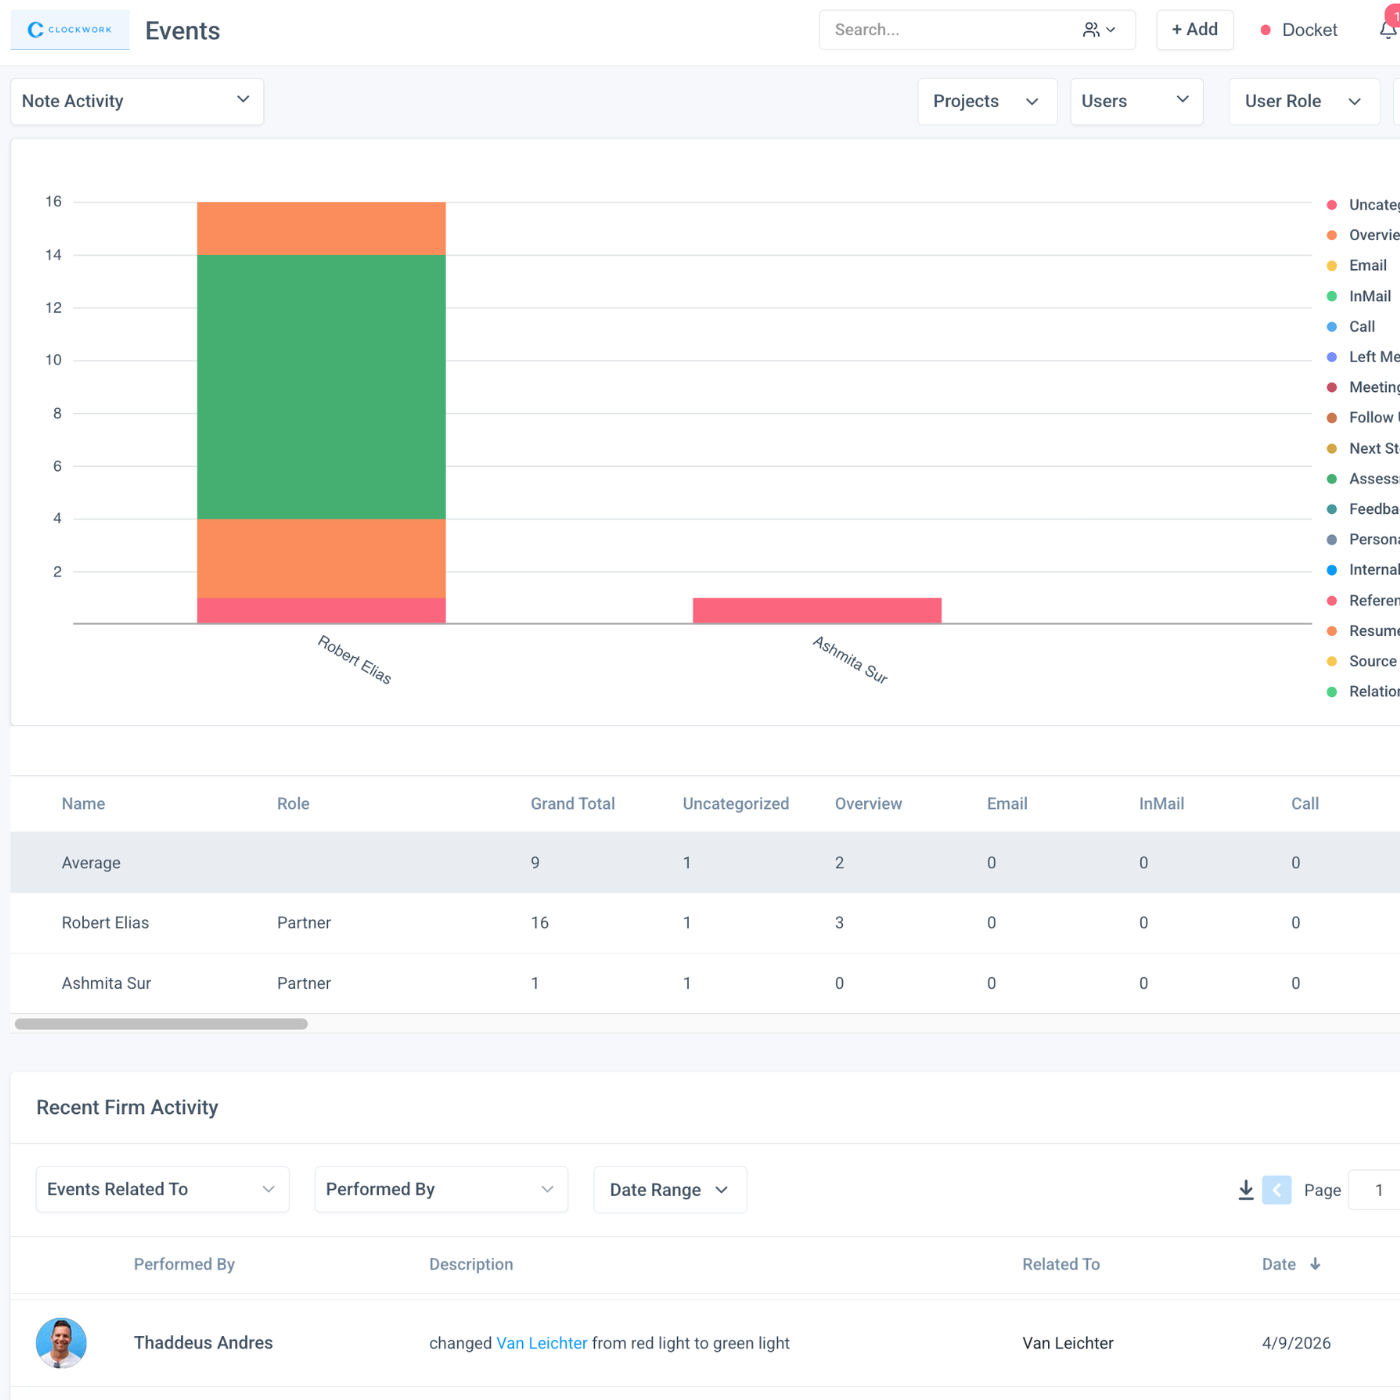Image resolution: width=1400 pixels, height=1400 pixels.
Task: Click the Clockwork logo icon
Action: point(36,30)
